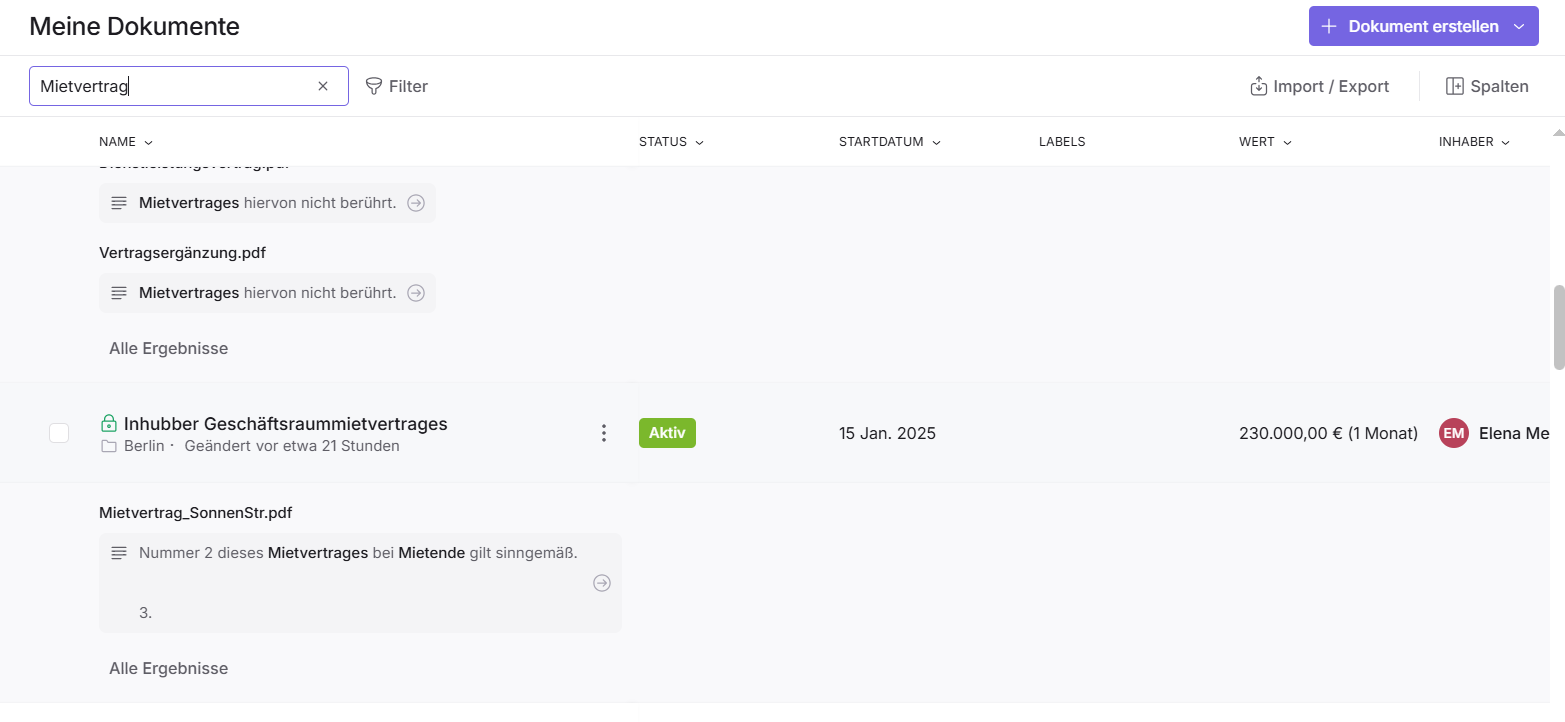
Task: Go to match in Vertragsergänzung.pdf via arrow icon
Action: click(x=416, y=293)
